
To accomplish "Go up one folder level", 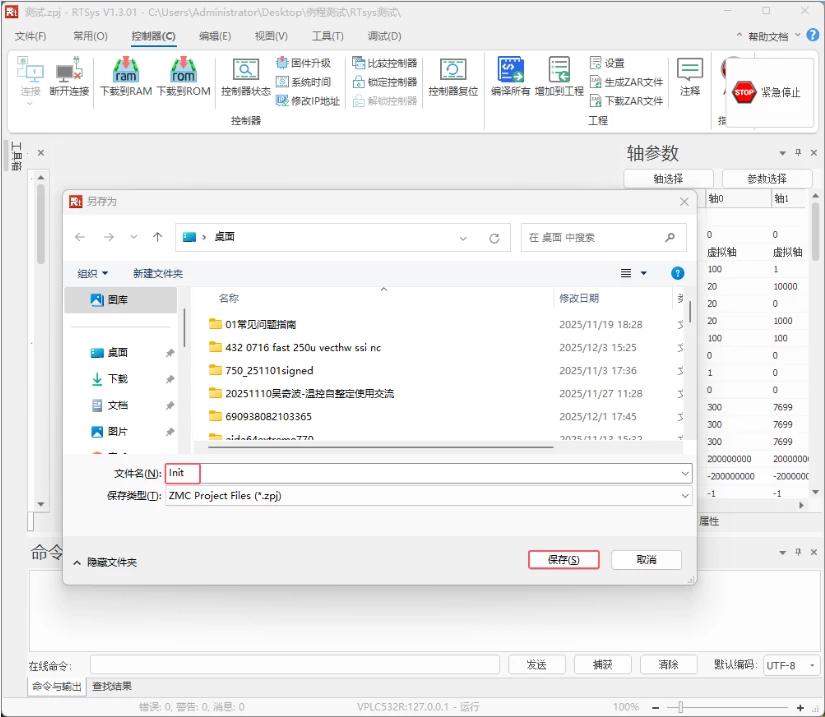I will pyautogui.click(x=157, y=237).
